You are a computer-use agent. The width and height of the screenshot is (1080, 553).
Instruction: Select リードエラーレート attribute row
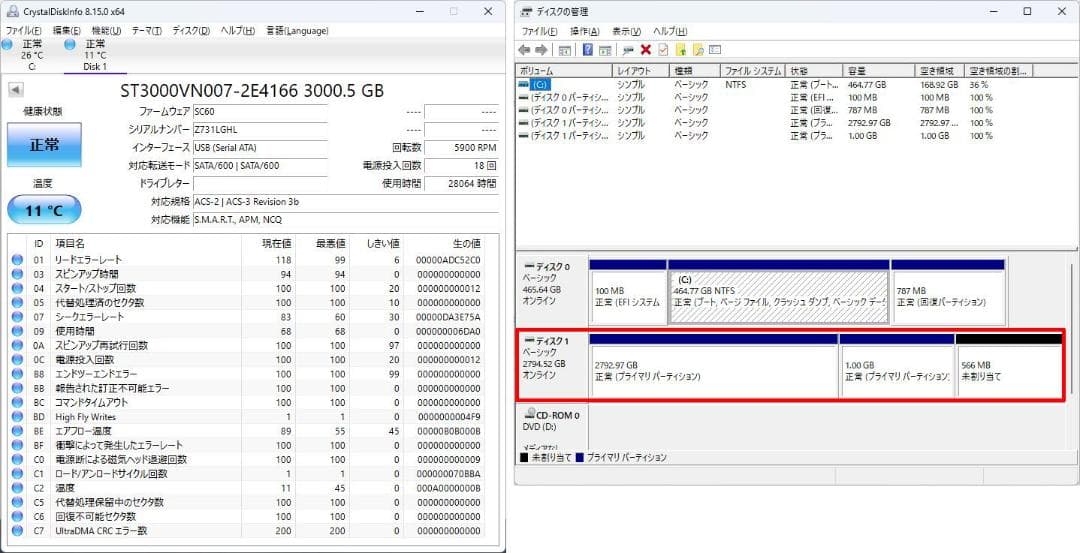(247, 260)
